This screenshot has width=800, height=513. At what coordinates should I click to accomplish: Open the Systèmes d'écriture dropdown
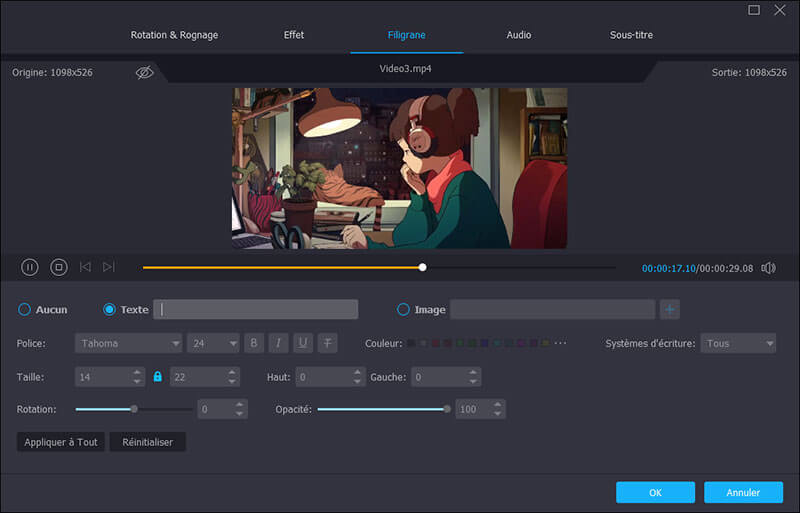coord(738,343)
